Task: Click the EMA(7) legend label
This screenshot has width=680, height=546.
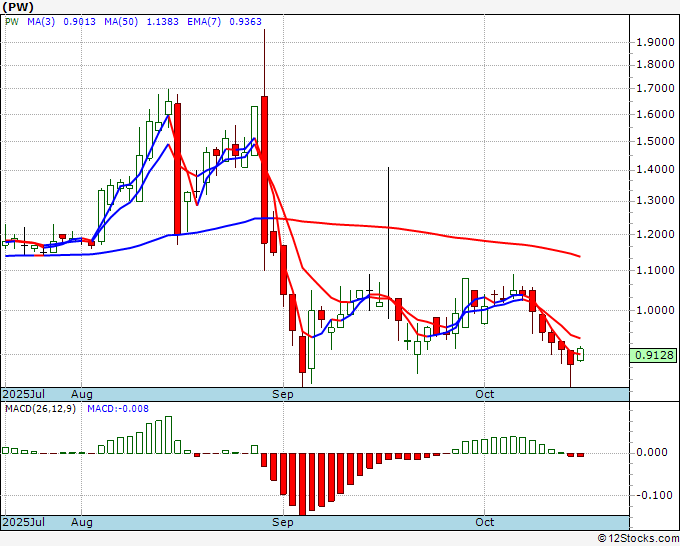Action: click(x=204, y=22)
